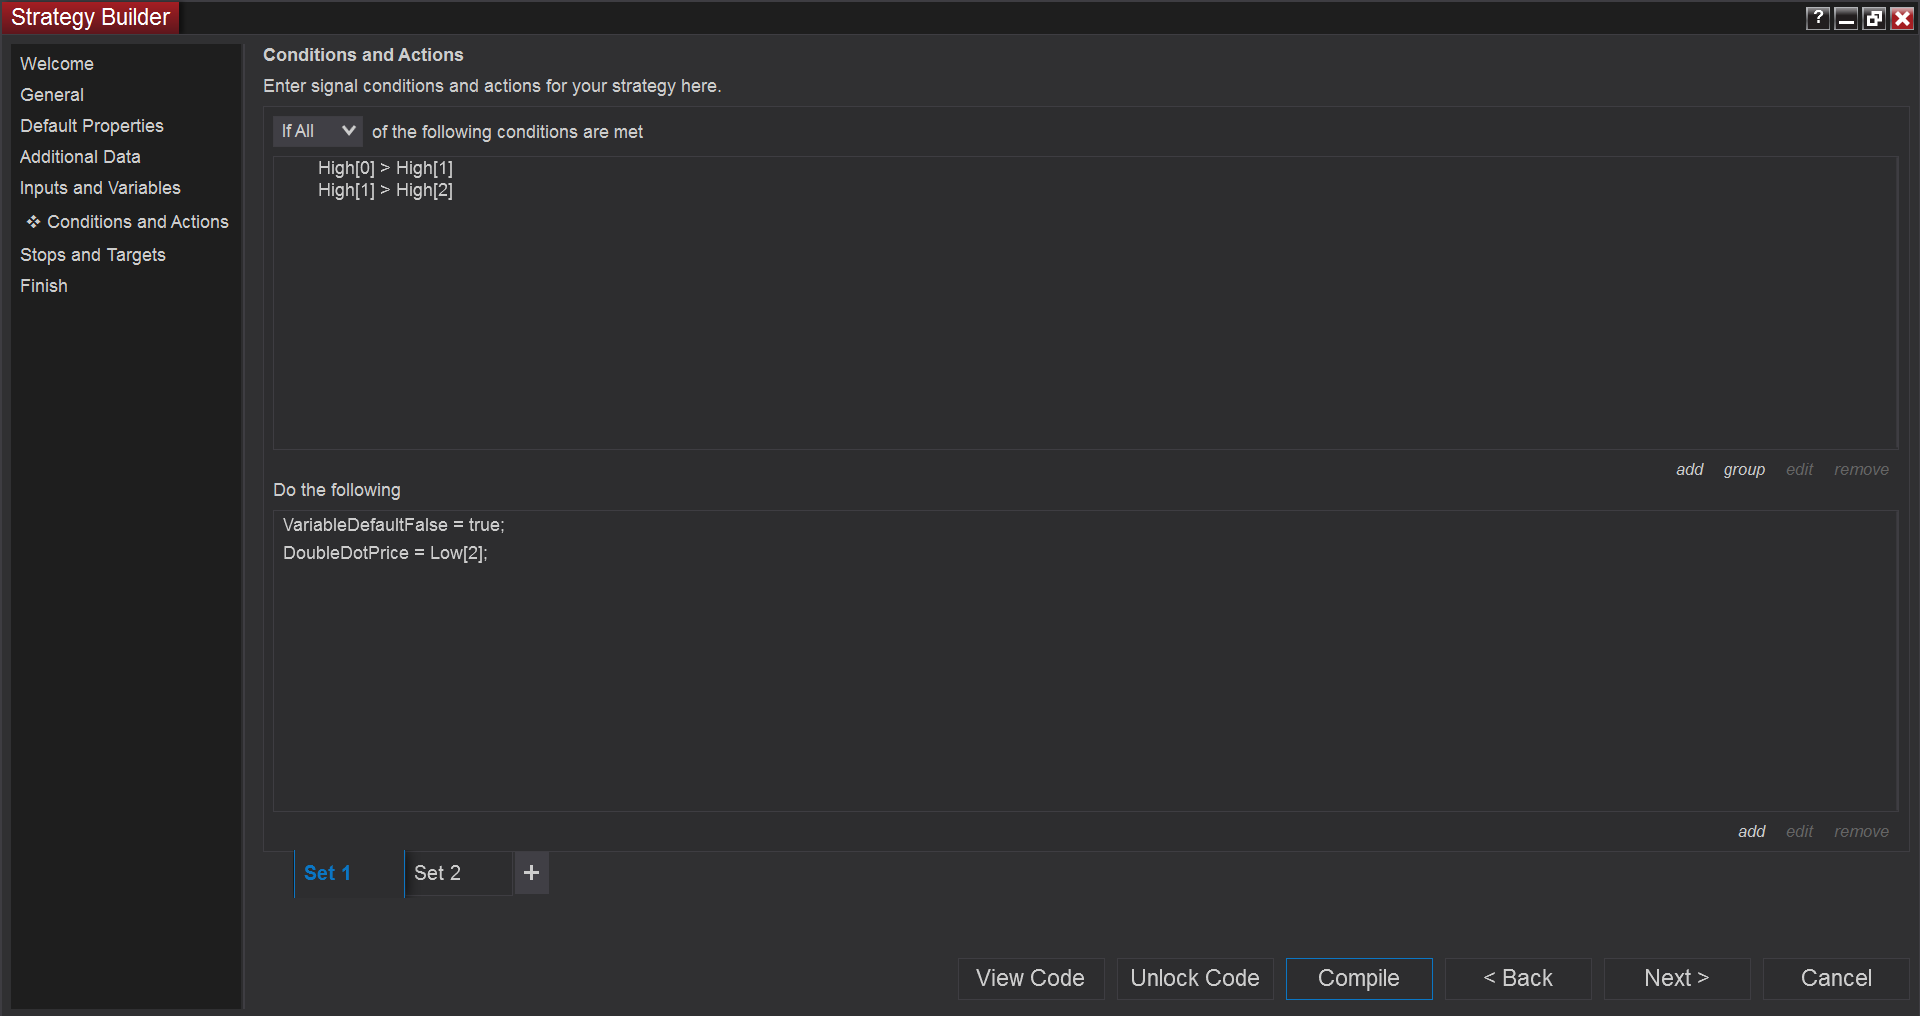Add a new signal condition
Image resolution: width=1920 pixels, height=1016 pixels.
click(1689, 470)
